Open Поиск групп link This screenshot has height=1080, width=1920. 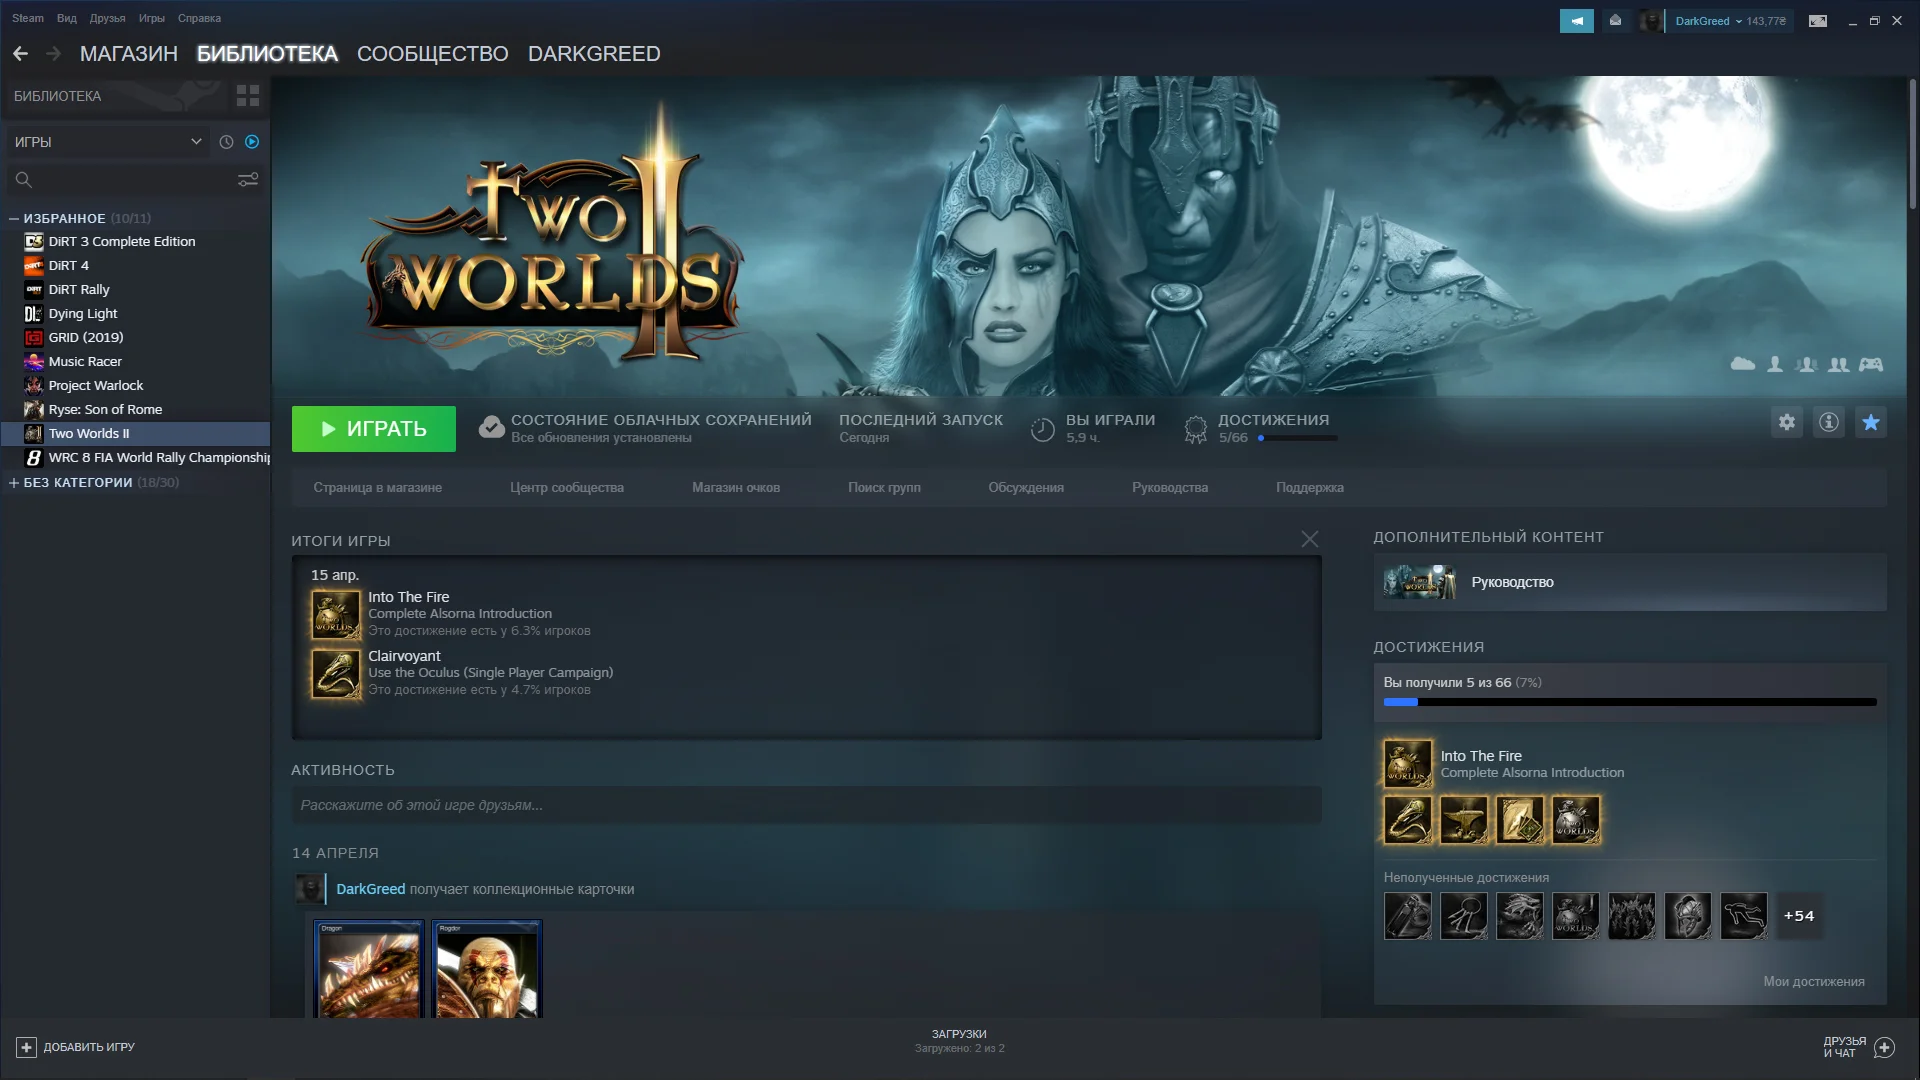pos(885,488)
